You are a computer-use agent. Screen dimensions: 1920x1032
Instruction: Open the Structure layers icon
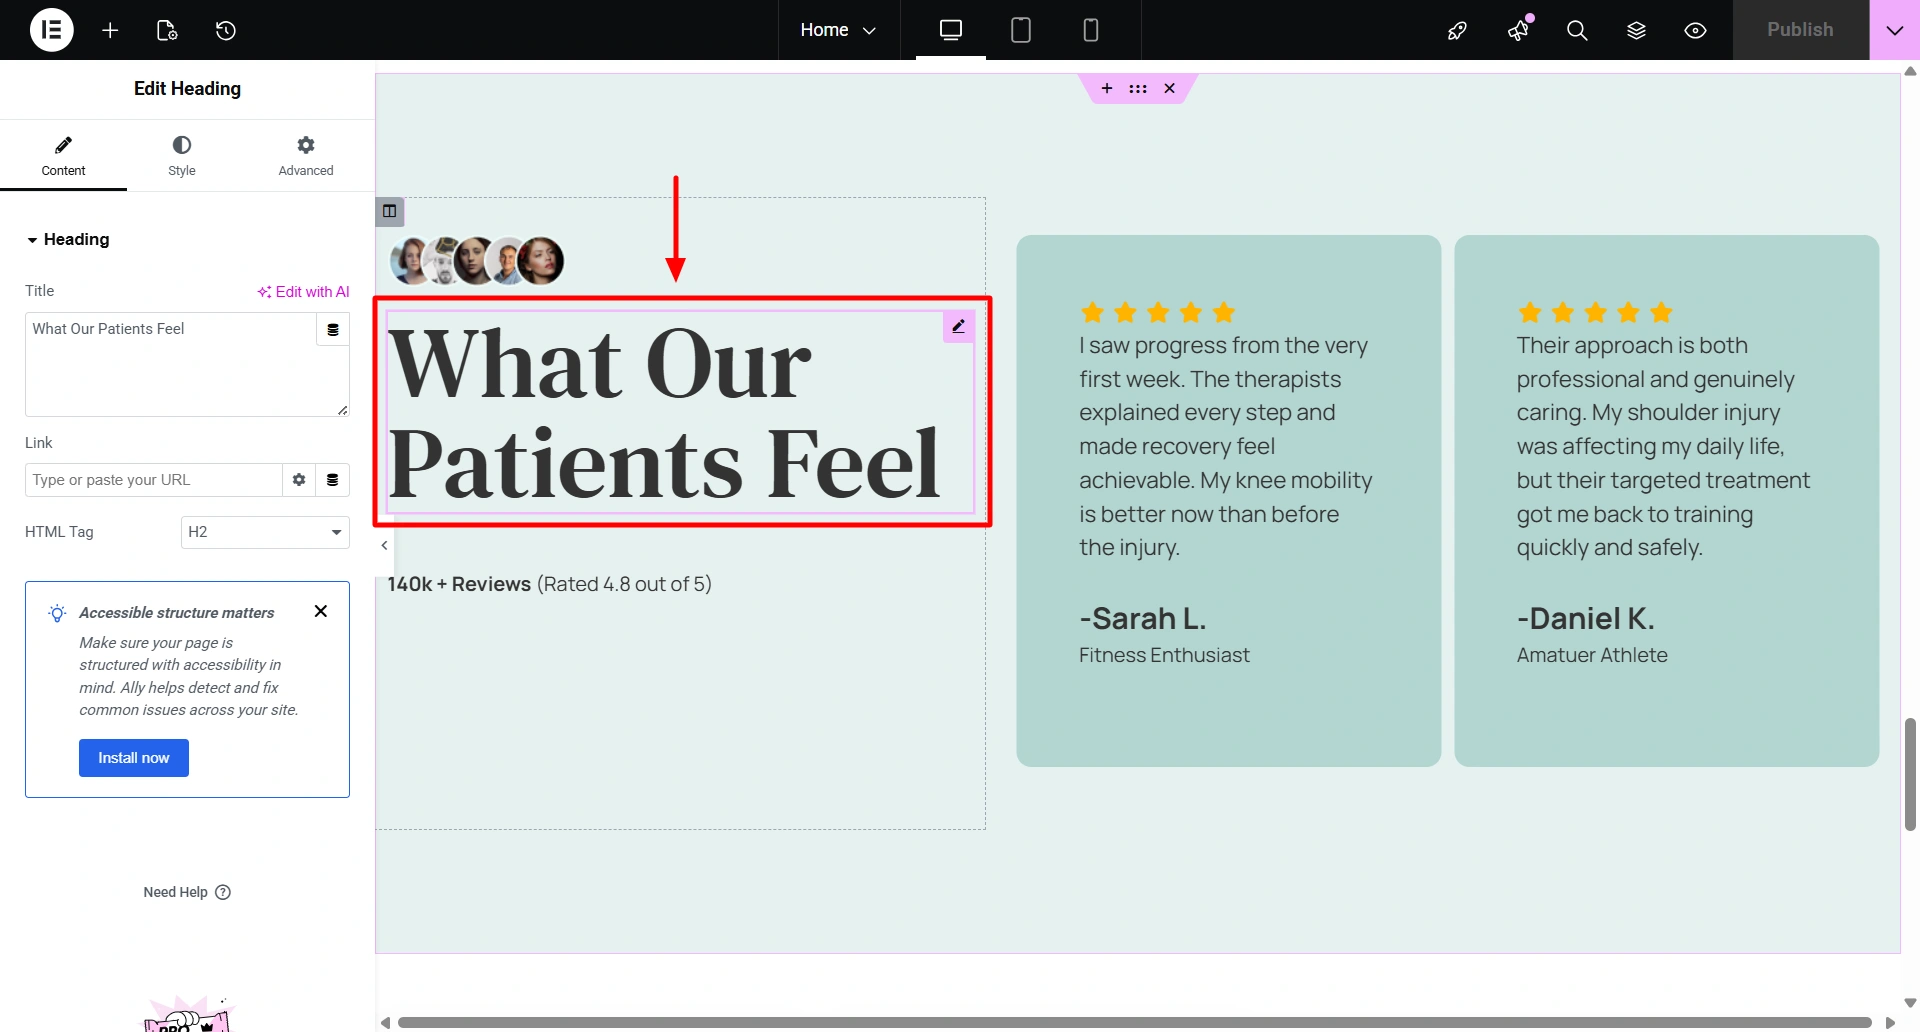1636,31
